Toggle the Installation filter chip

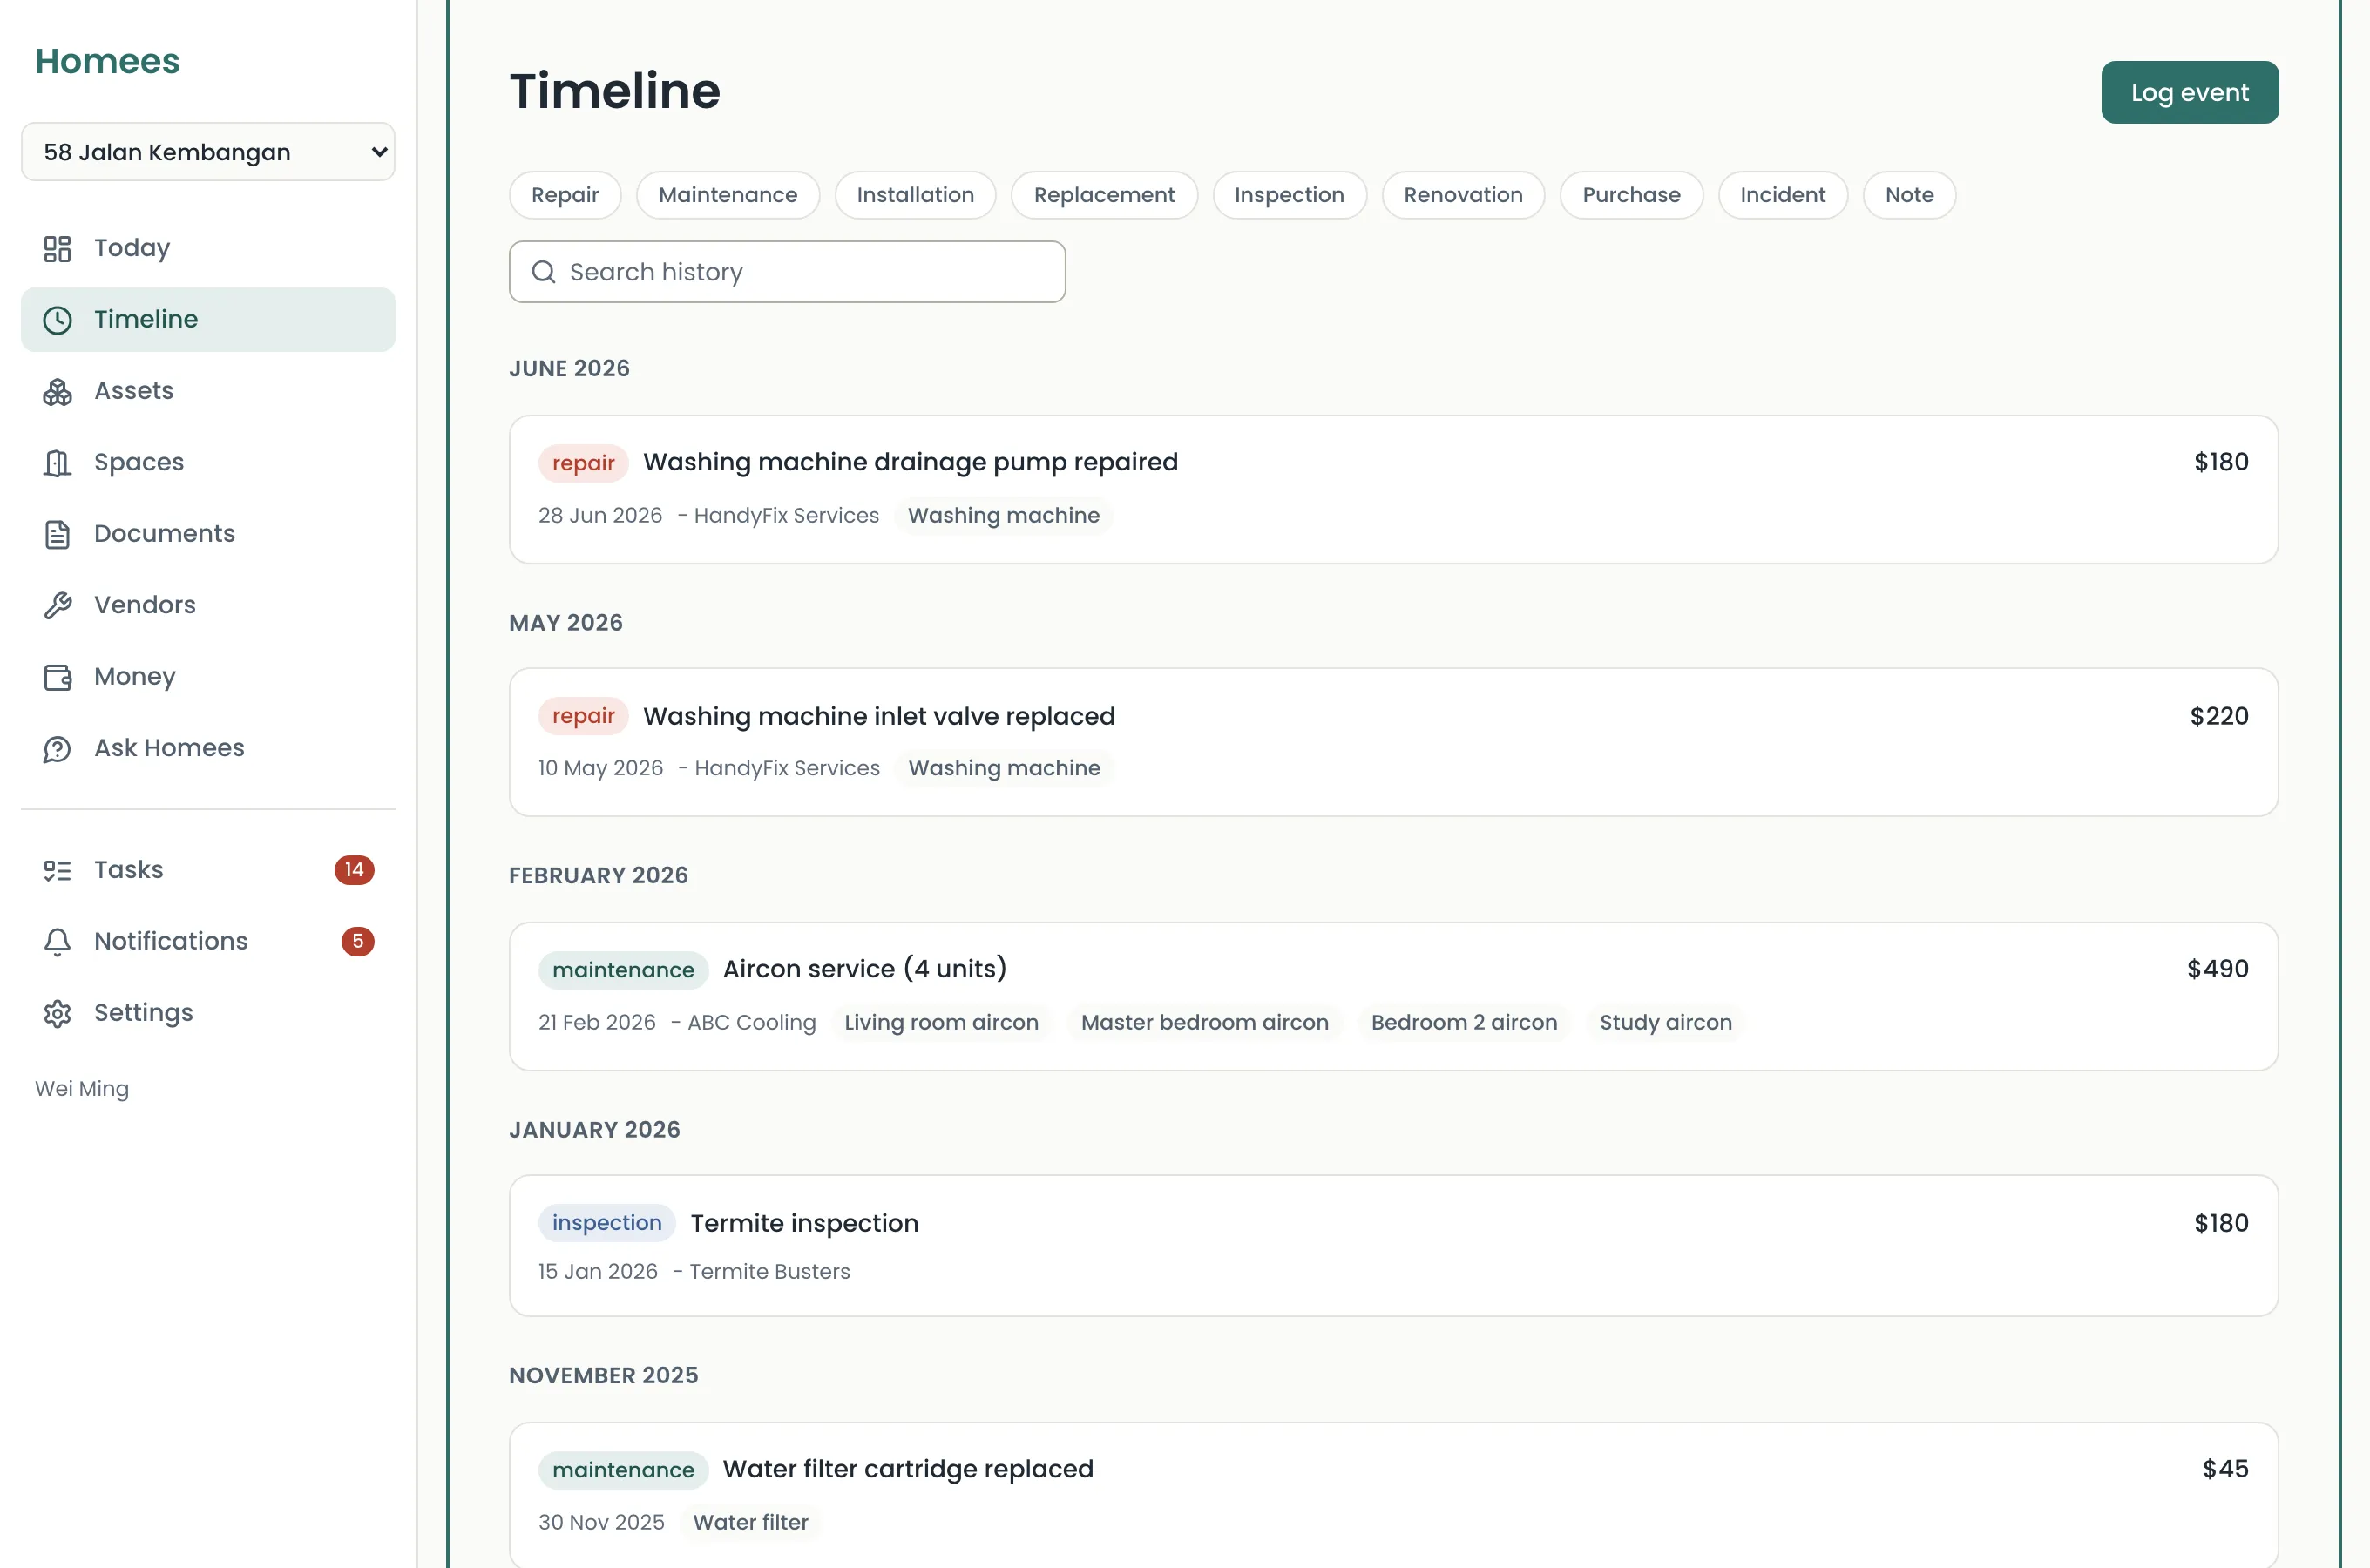pos(915,195)
